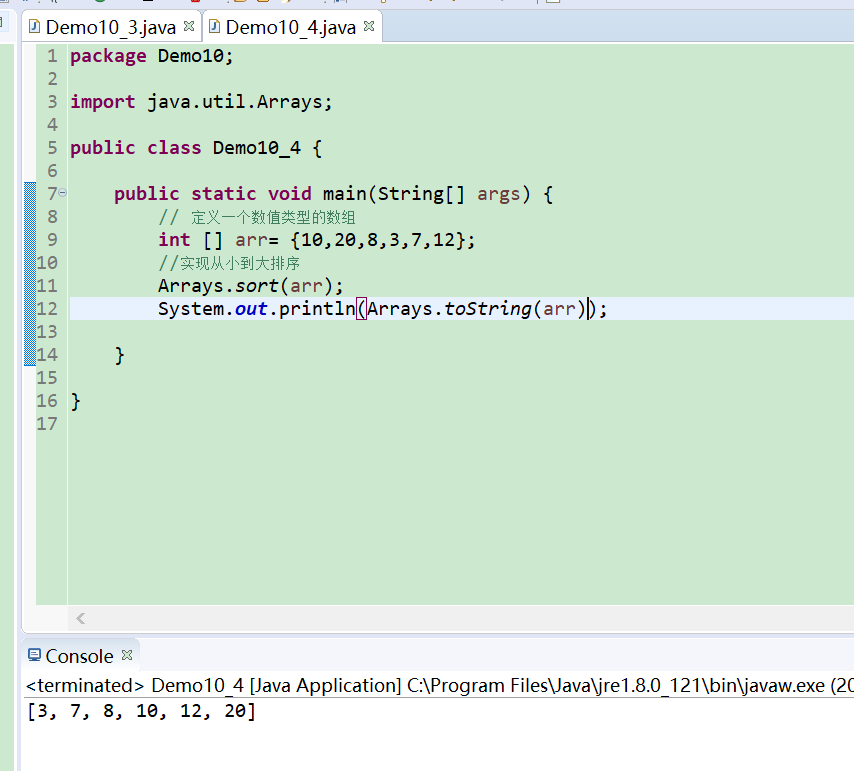Click the console output [3, 7, 8, 10, 12, 20]
854x771 pixels.
coord(141,711)
